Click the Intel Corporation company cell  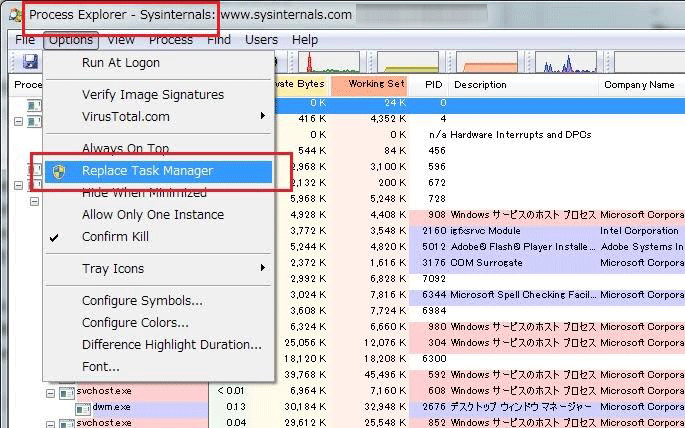click(639, 231)
